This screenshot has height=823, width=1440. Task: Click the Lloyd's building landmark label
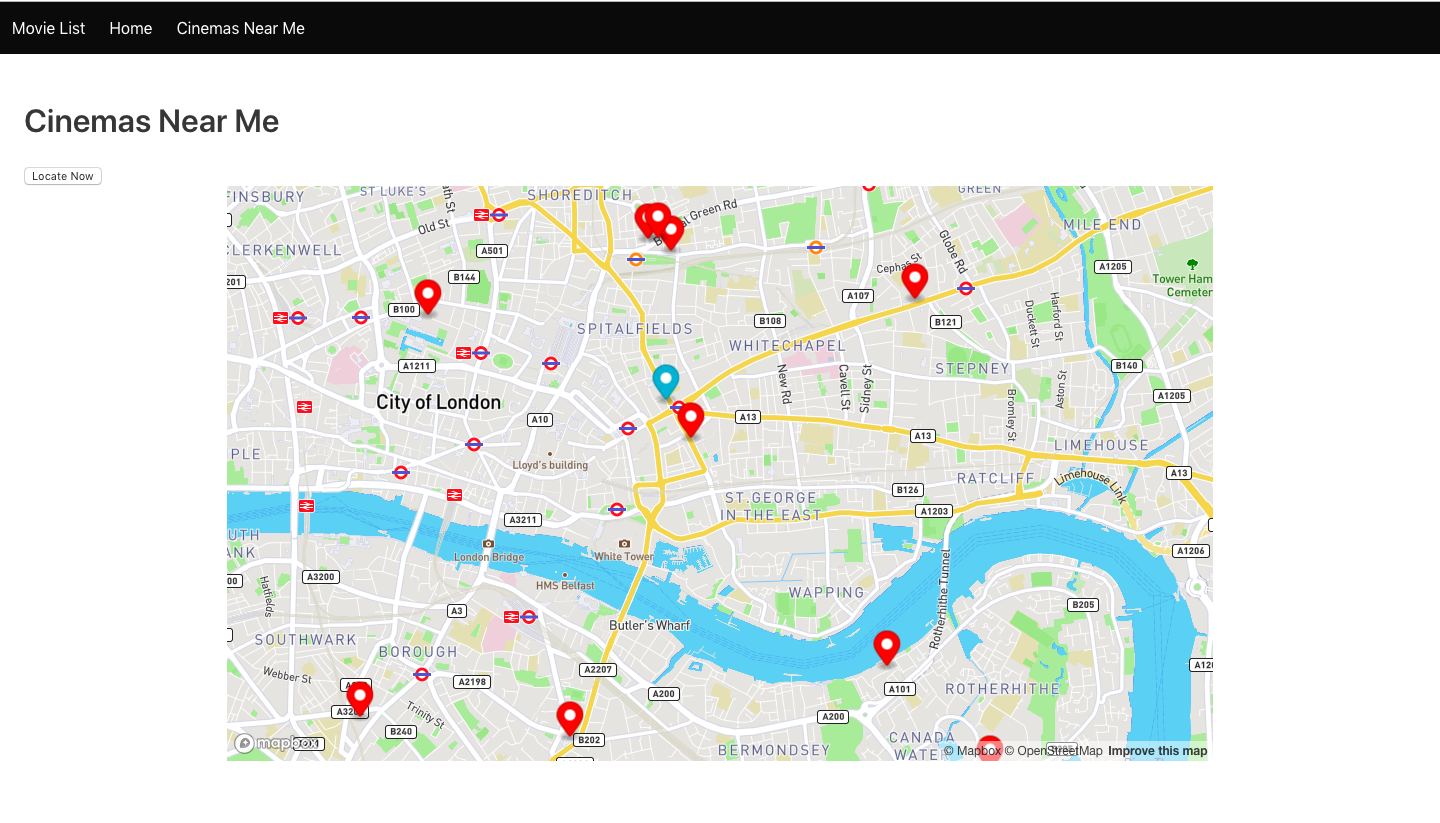(550, 465)
